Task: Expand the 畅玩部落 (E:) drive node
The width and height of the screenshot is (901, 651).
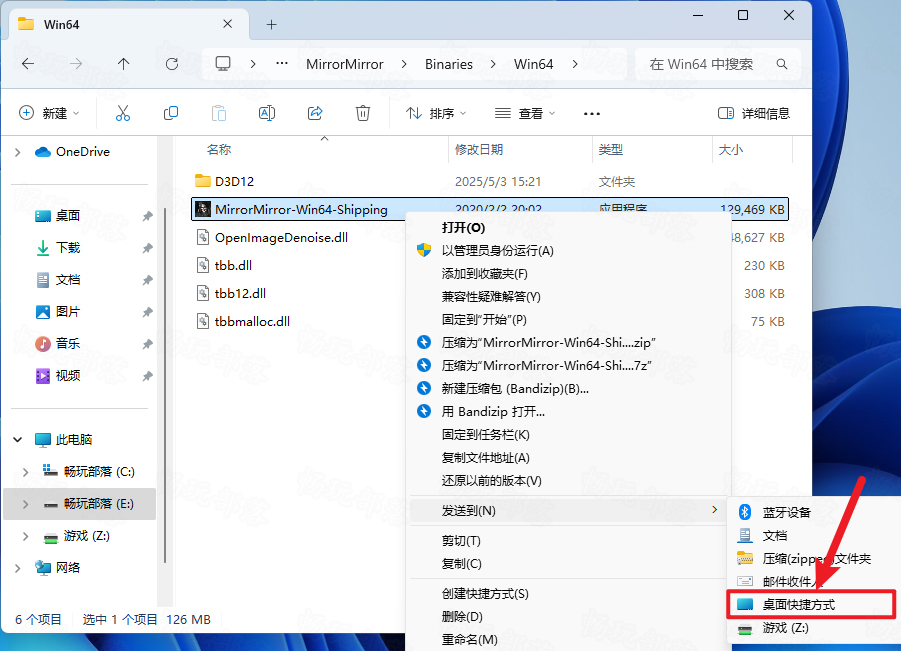Action: tap(25, 504)
